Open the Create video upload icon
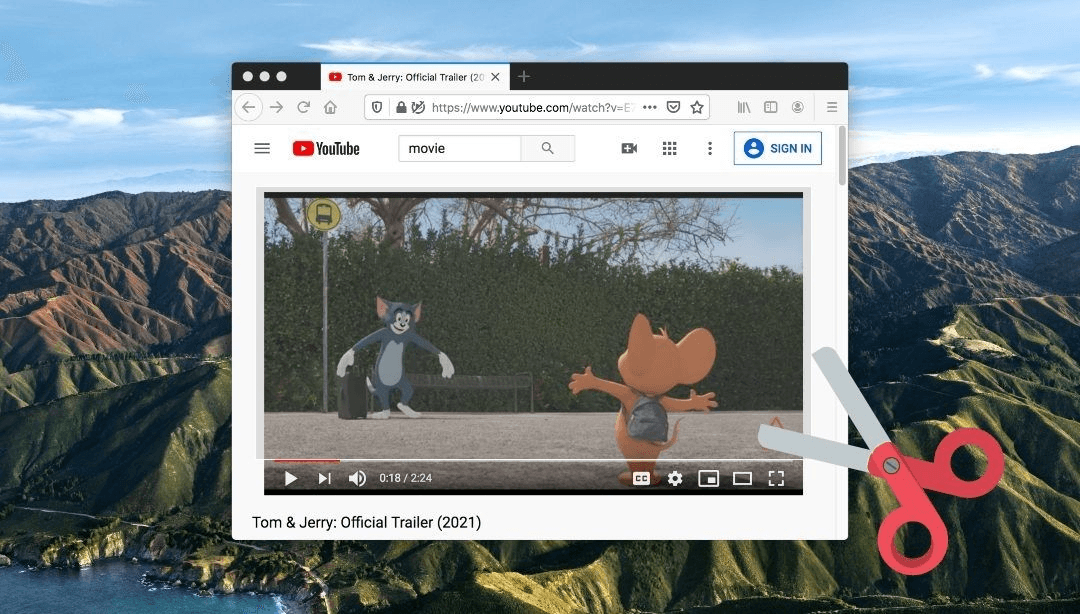Image resolution: width=1080 pixels, height=614 pixels. 628,148
